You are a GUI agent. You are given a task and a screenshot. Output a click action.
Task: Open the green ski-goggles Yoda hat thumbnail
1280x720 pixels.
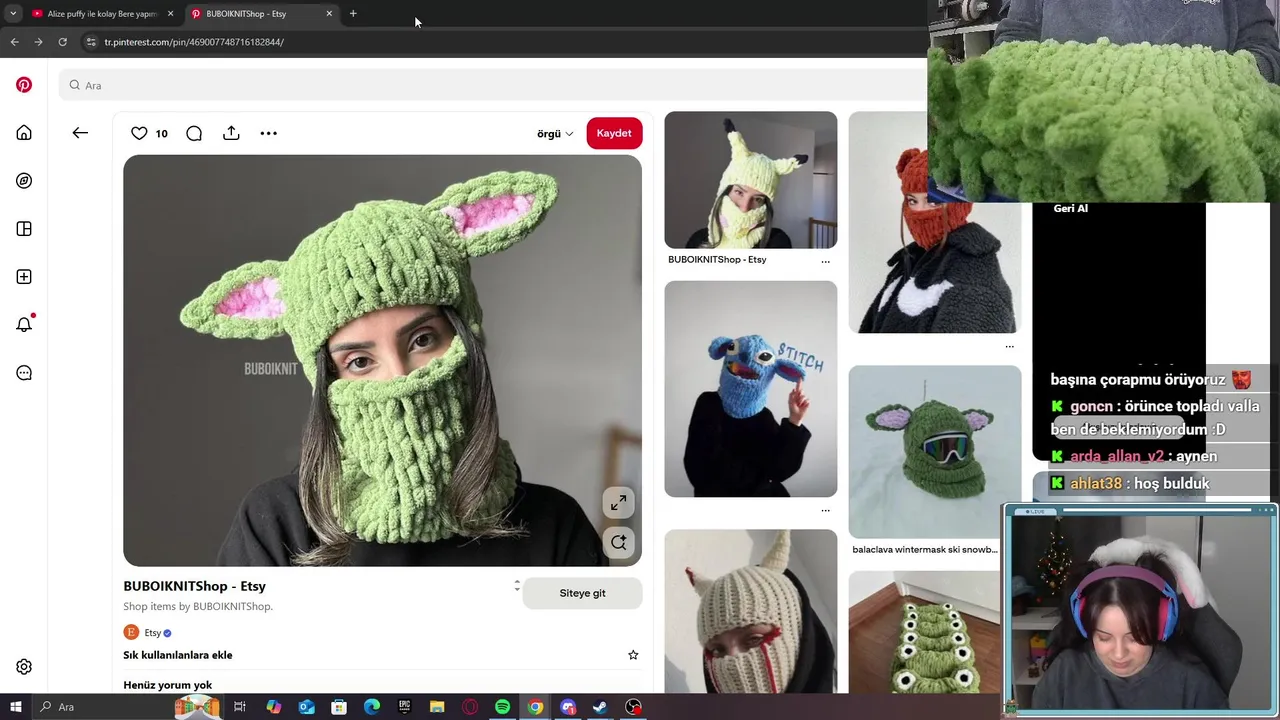[935, 452]
